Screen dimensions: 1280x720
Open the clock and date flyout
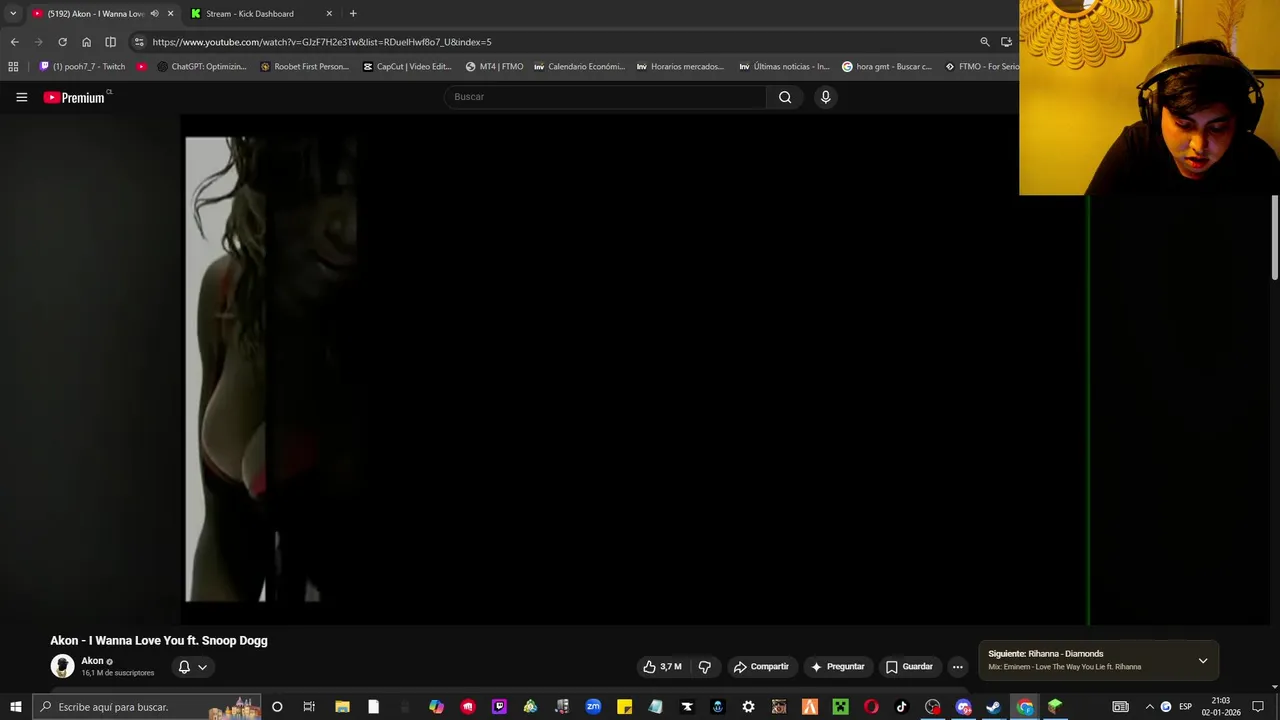(x=1220, y=707)
